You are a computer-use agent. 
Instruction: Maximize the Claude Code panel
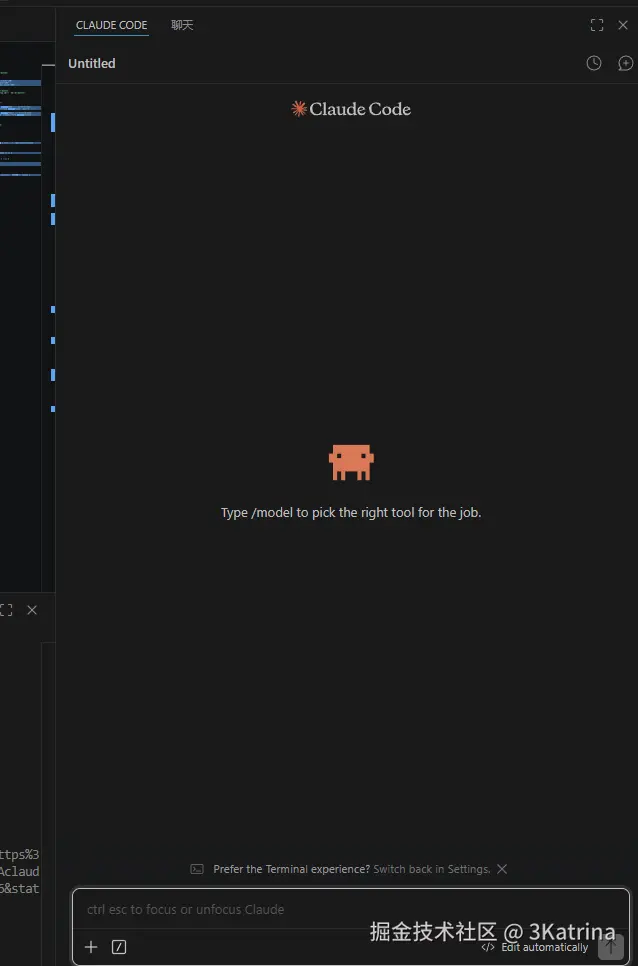coord(597,25)
